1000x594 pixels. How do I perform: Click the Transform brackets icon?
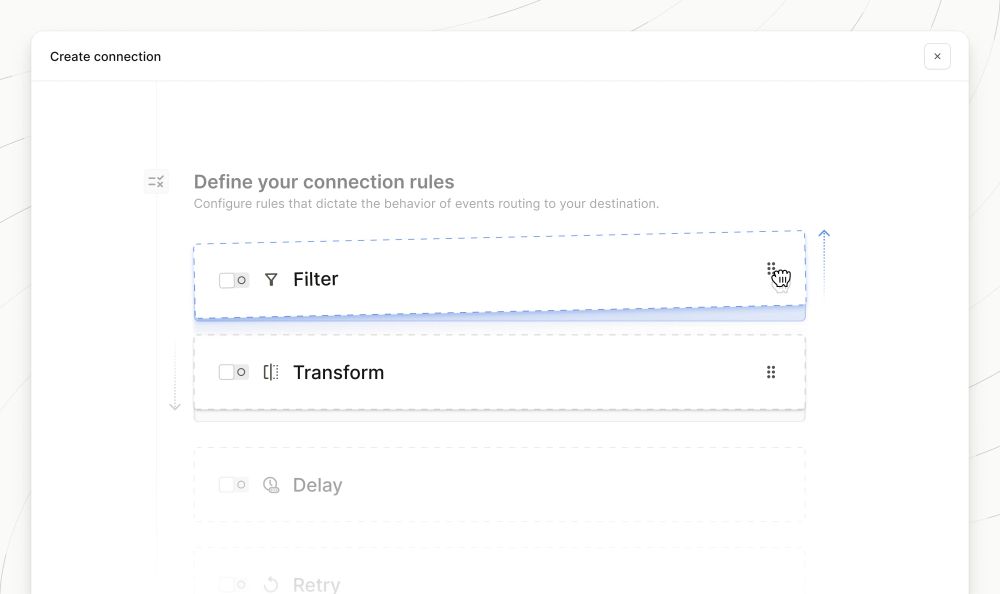pyautogui.click(x=271, y=372)
